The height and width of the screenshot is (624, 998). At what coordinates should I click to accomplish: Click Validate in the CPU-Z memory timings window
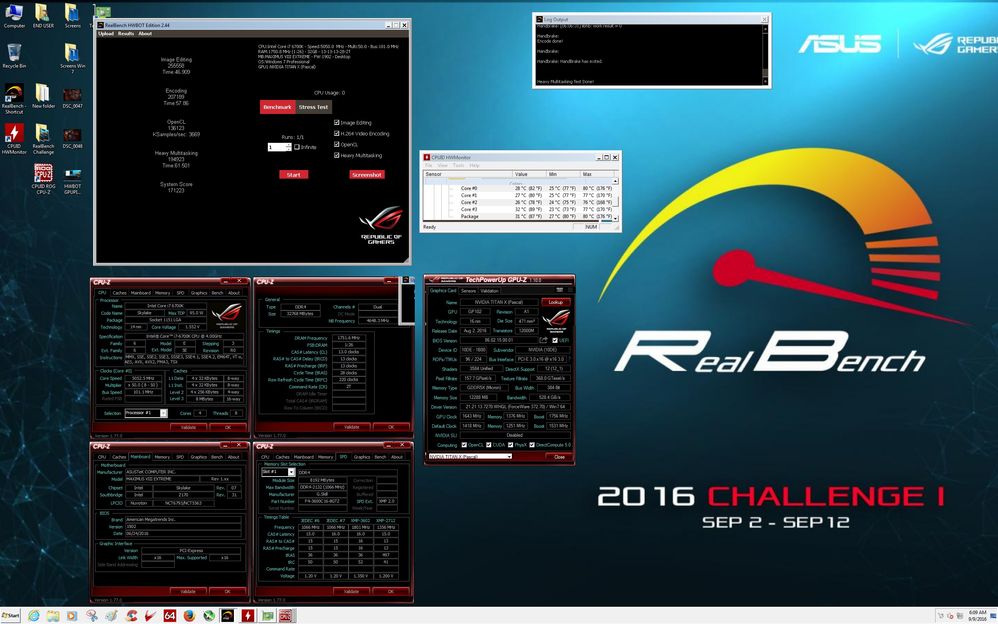click(351, 427)
